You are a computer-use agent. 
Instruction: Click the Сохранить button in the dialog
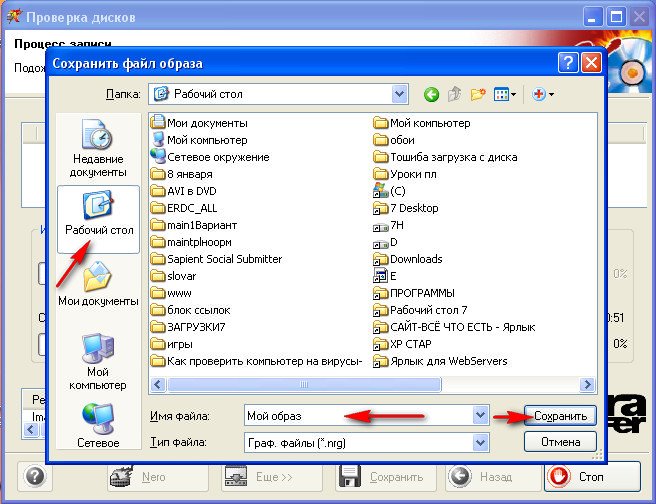coord(560,416)
